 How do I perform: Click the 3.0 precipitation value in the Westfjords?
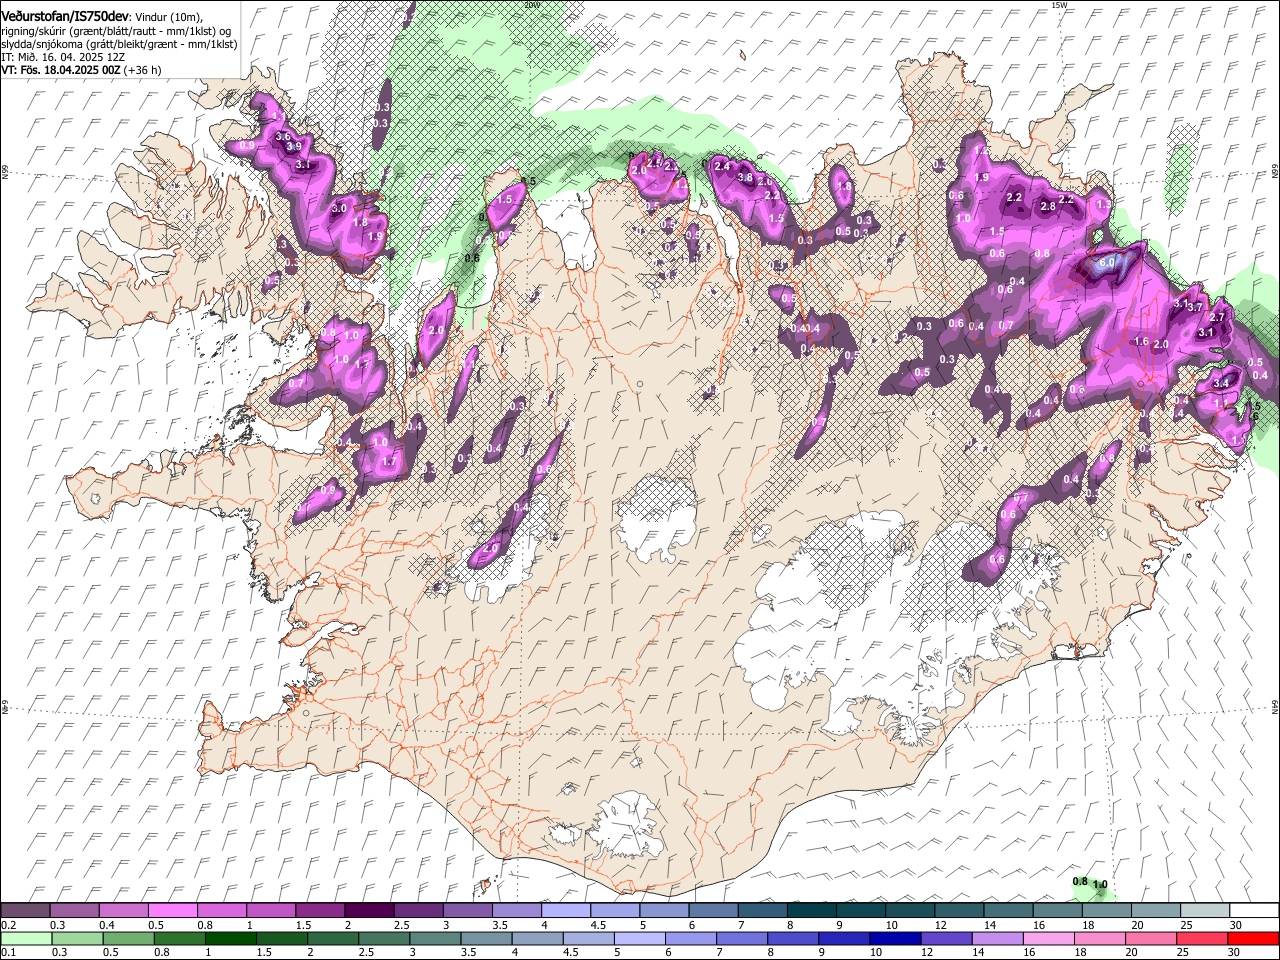(339, 208)
